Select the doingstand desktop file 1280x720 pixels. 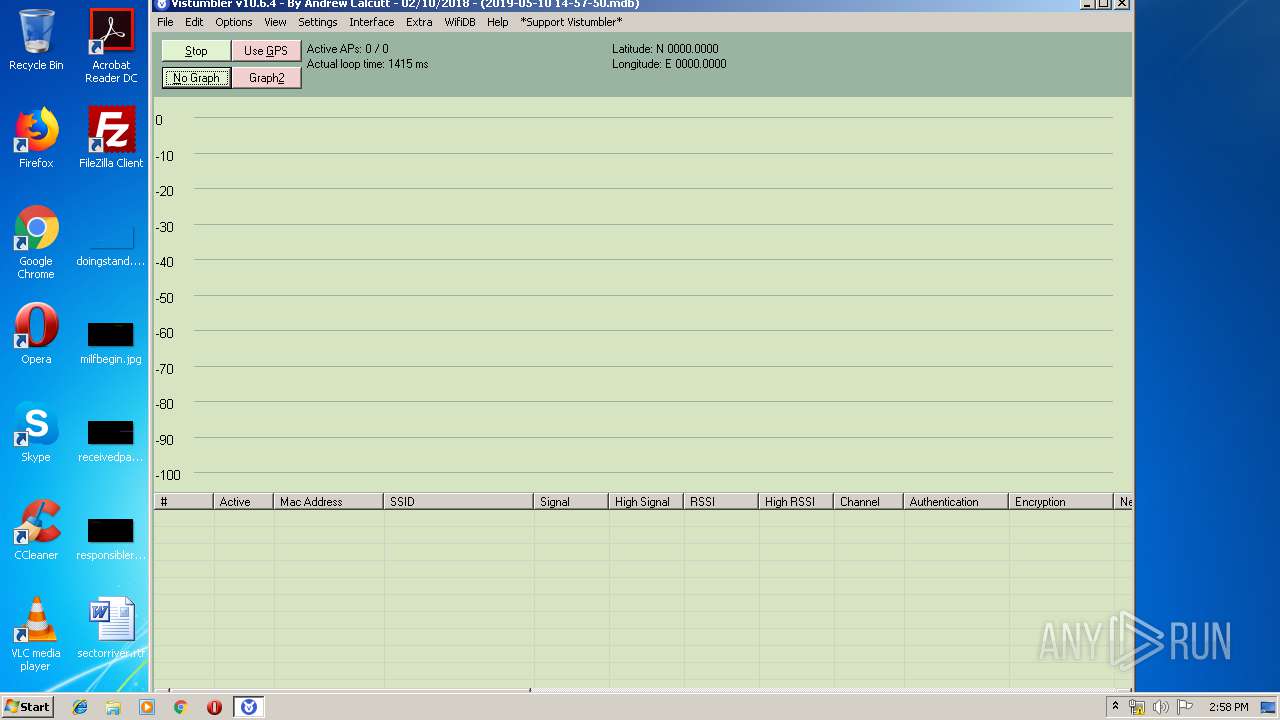(111, 246)
